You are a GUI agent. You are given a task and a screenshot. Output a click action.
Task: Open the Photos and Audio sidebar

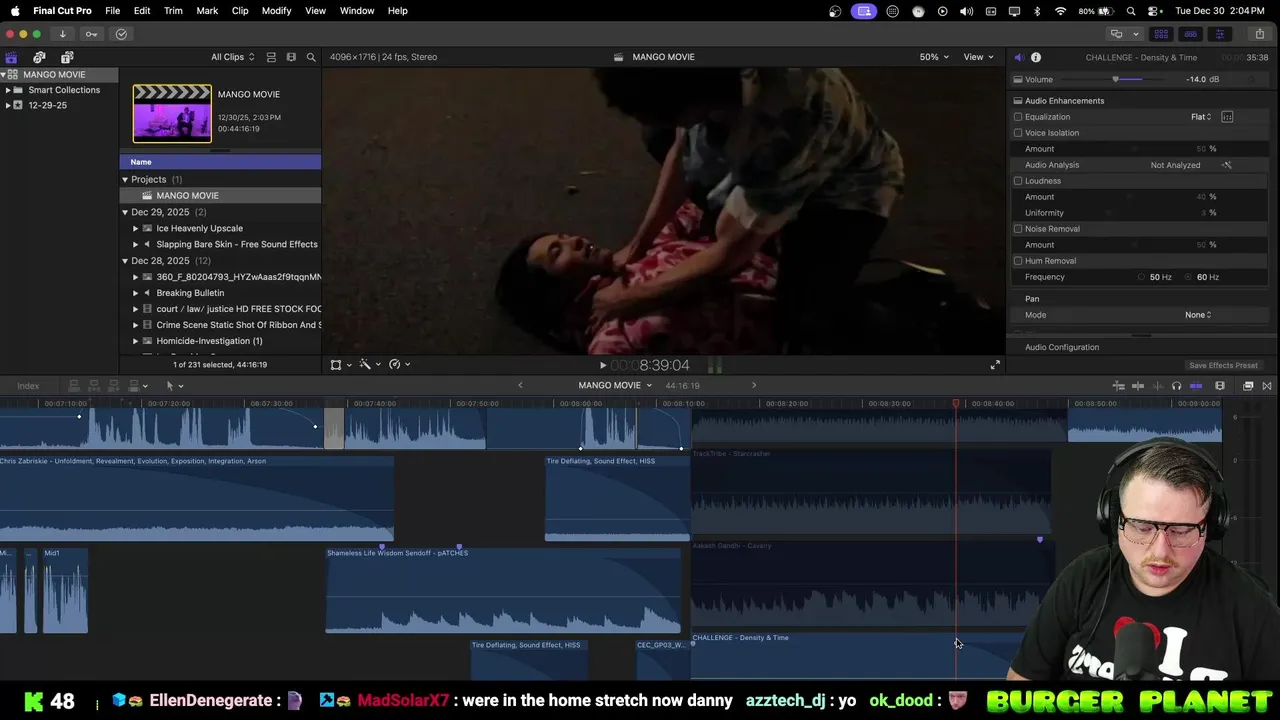39,57
